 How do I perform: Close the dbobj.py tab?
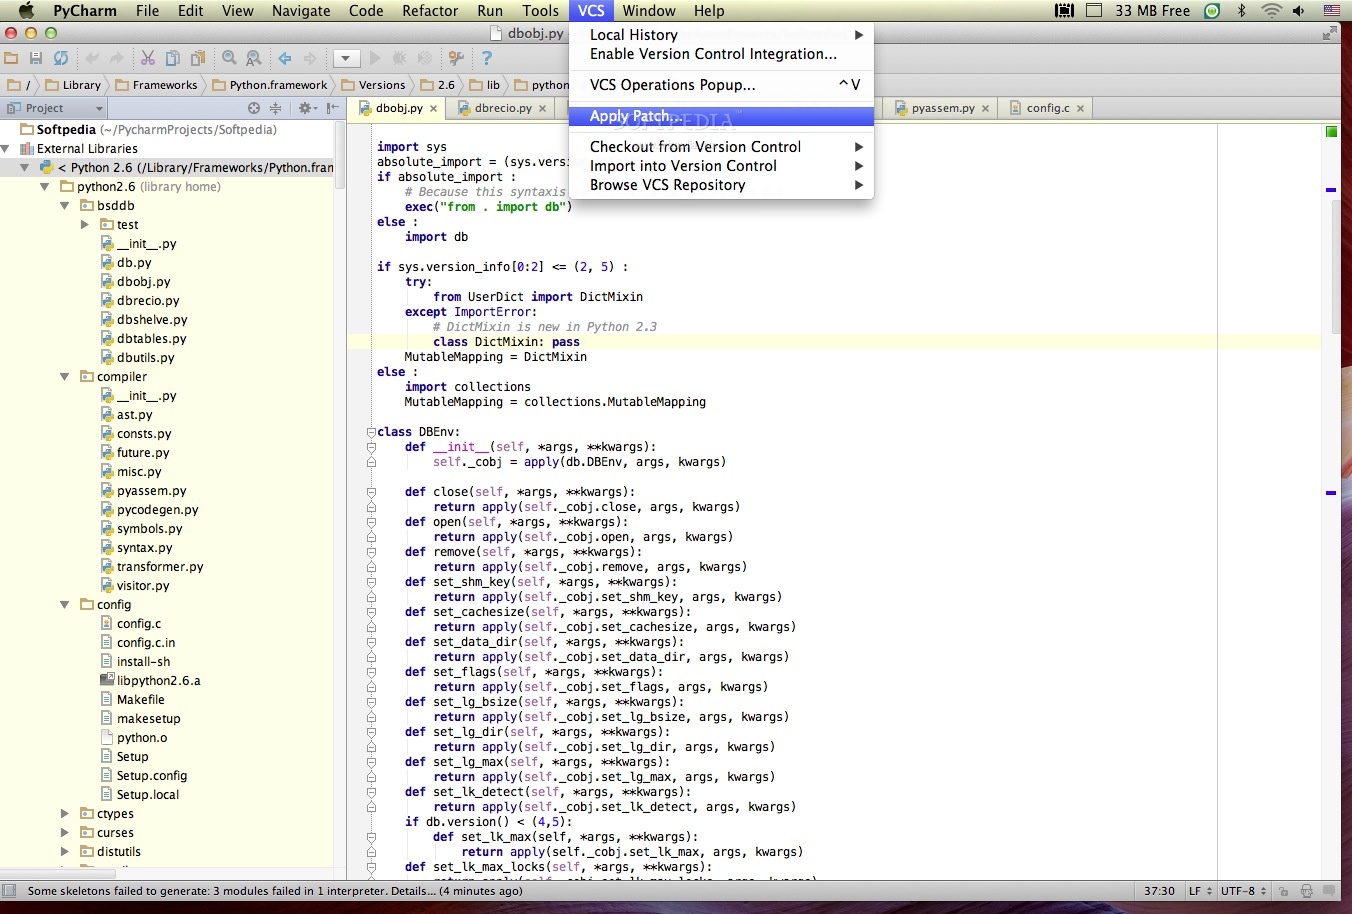[x=434, y=109]
